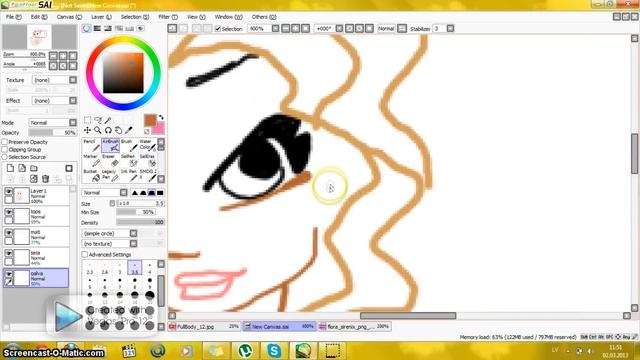Create a new layer folder
640x360 pixels.
click(34, 168)
